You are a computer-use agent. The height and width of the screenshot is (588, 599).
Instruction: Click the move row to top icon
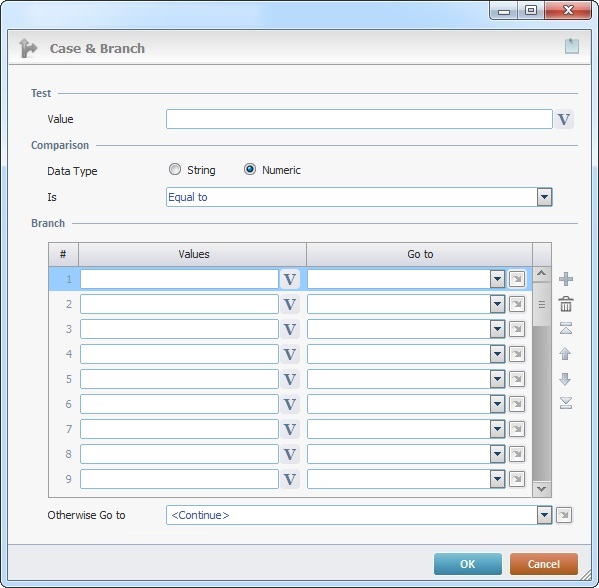pos(566,328)
